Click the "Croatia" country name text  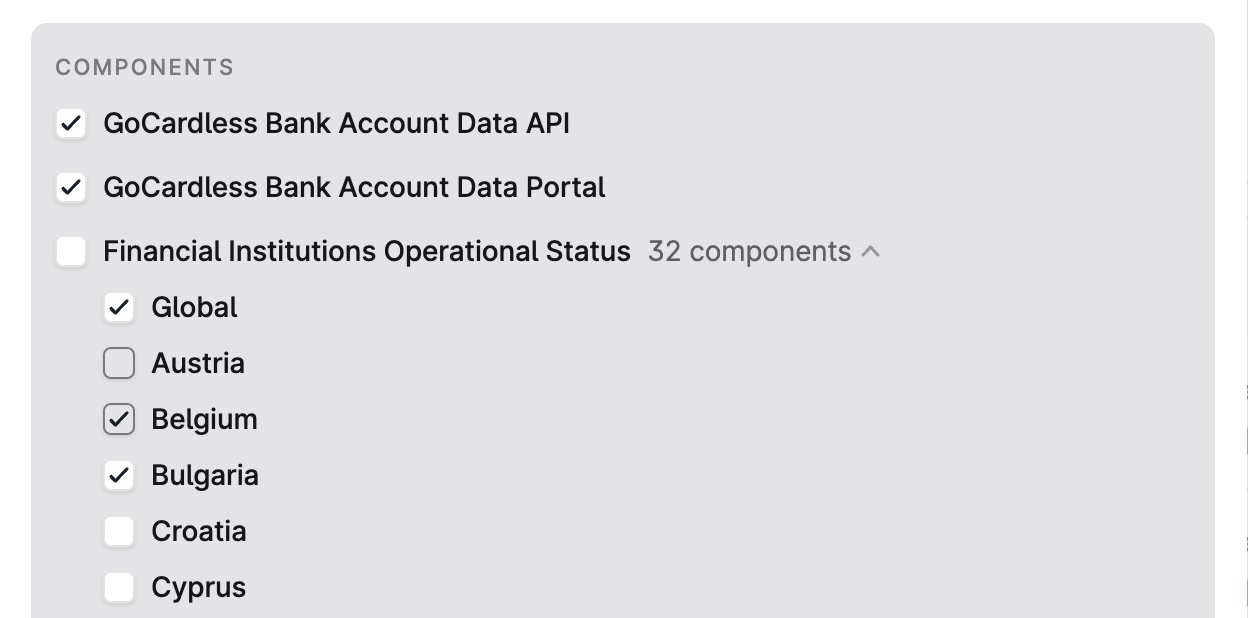(x=199, y=532)
